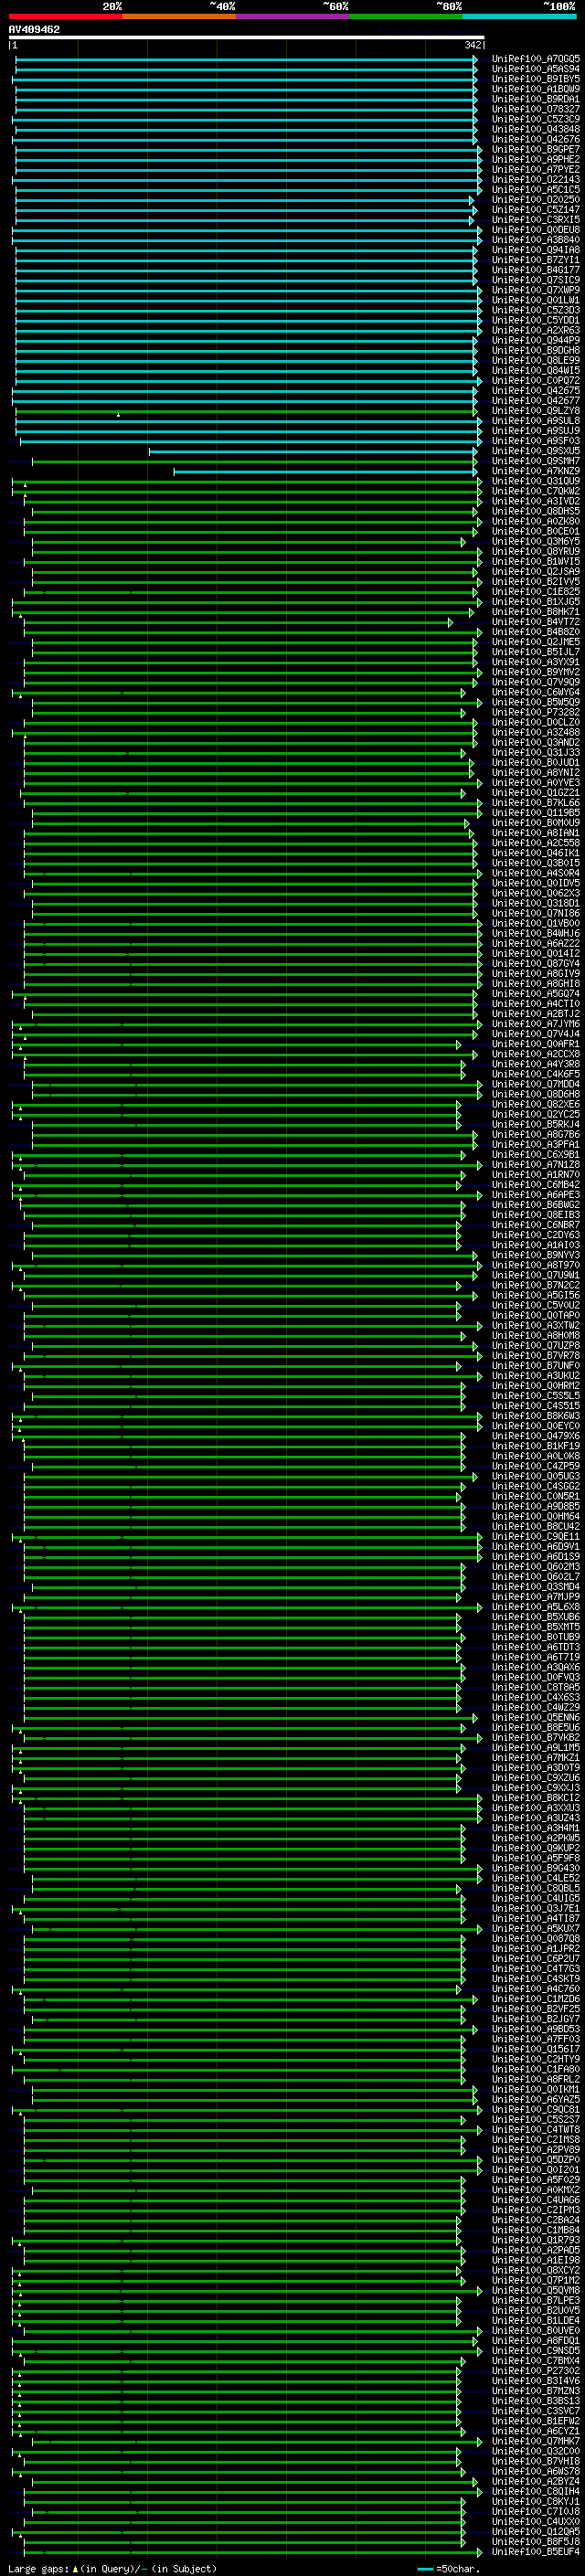This screenshot has height=2576, width=585.
Task: Select hit UniRef100_A3B840
Action: pos(535,240)
